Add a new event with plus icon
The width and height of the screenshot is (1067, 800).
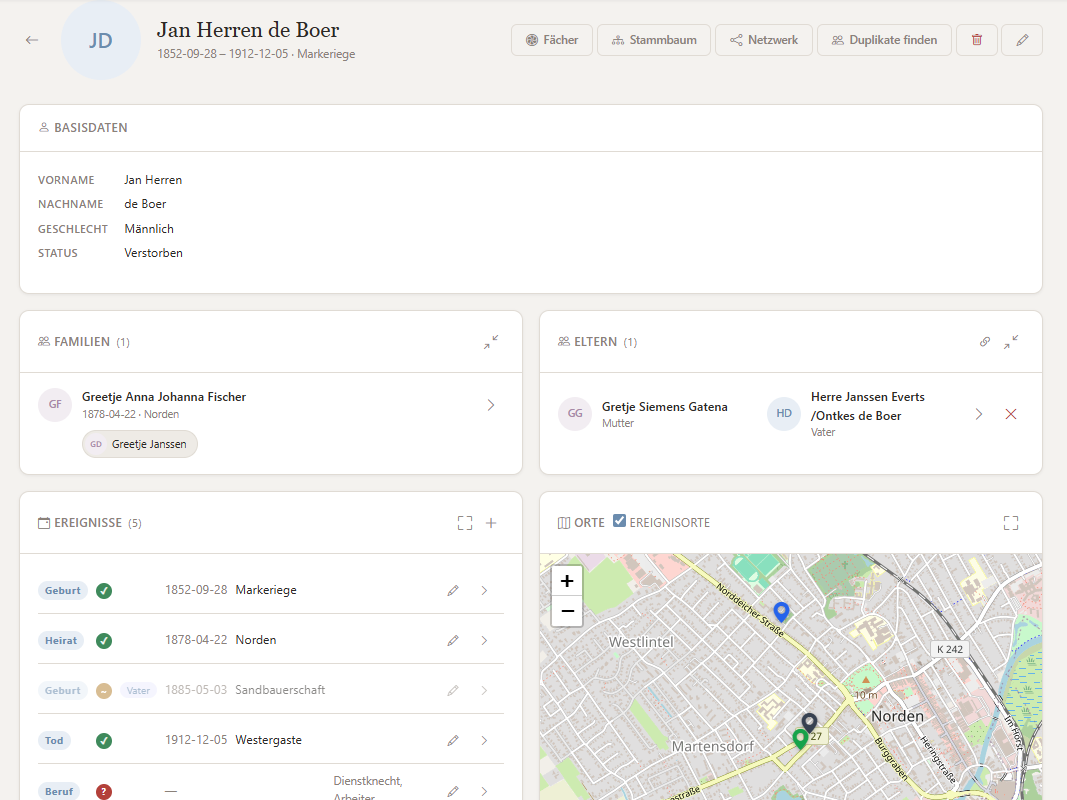tap(491, 523)
